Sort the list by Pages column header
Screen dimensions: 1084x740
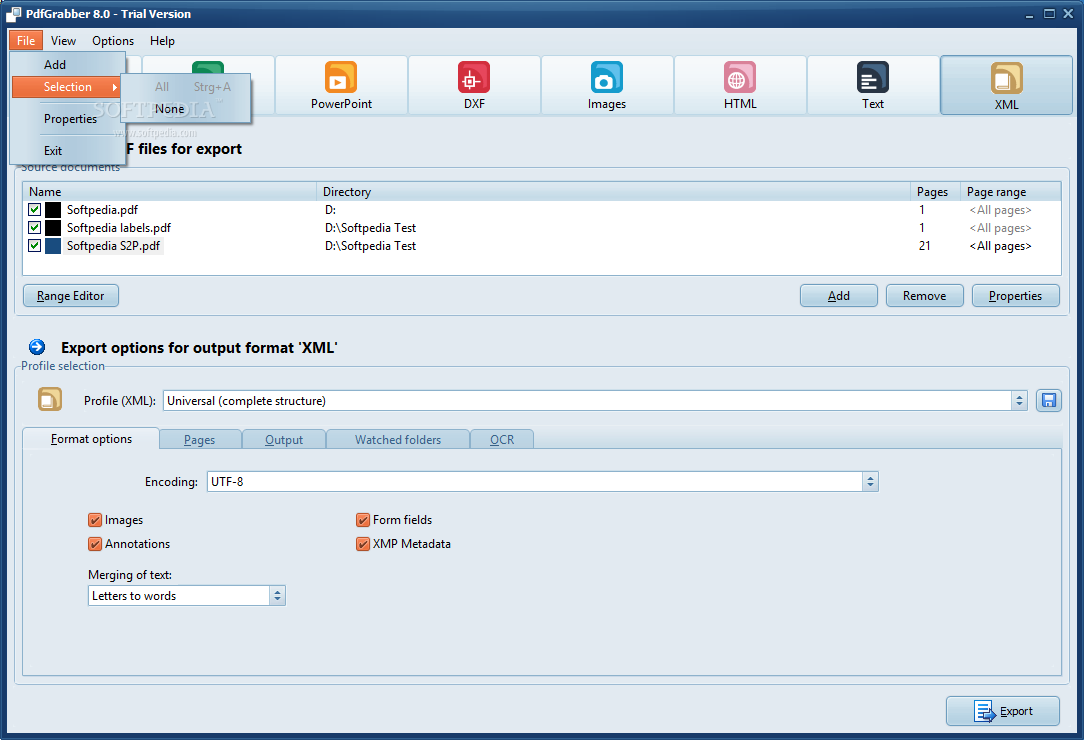(x=935, y=192)
